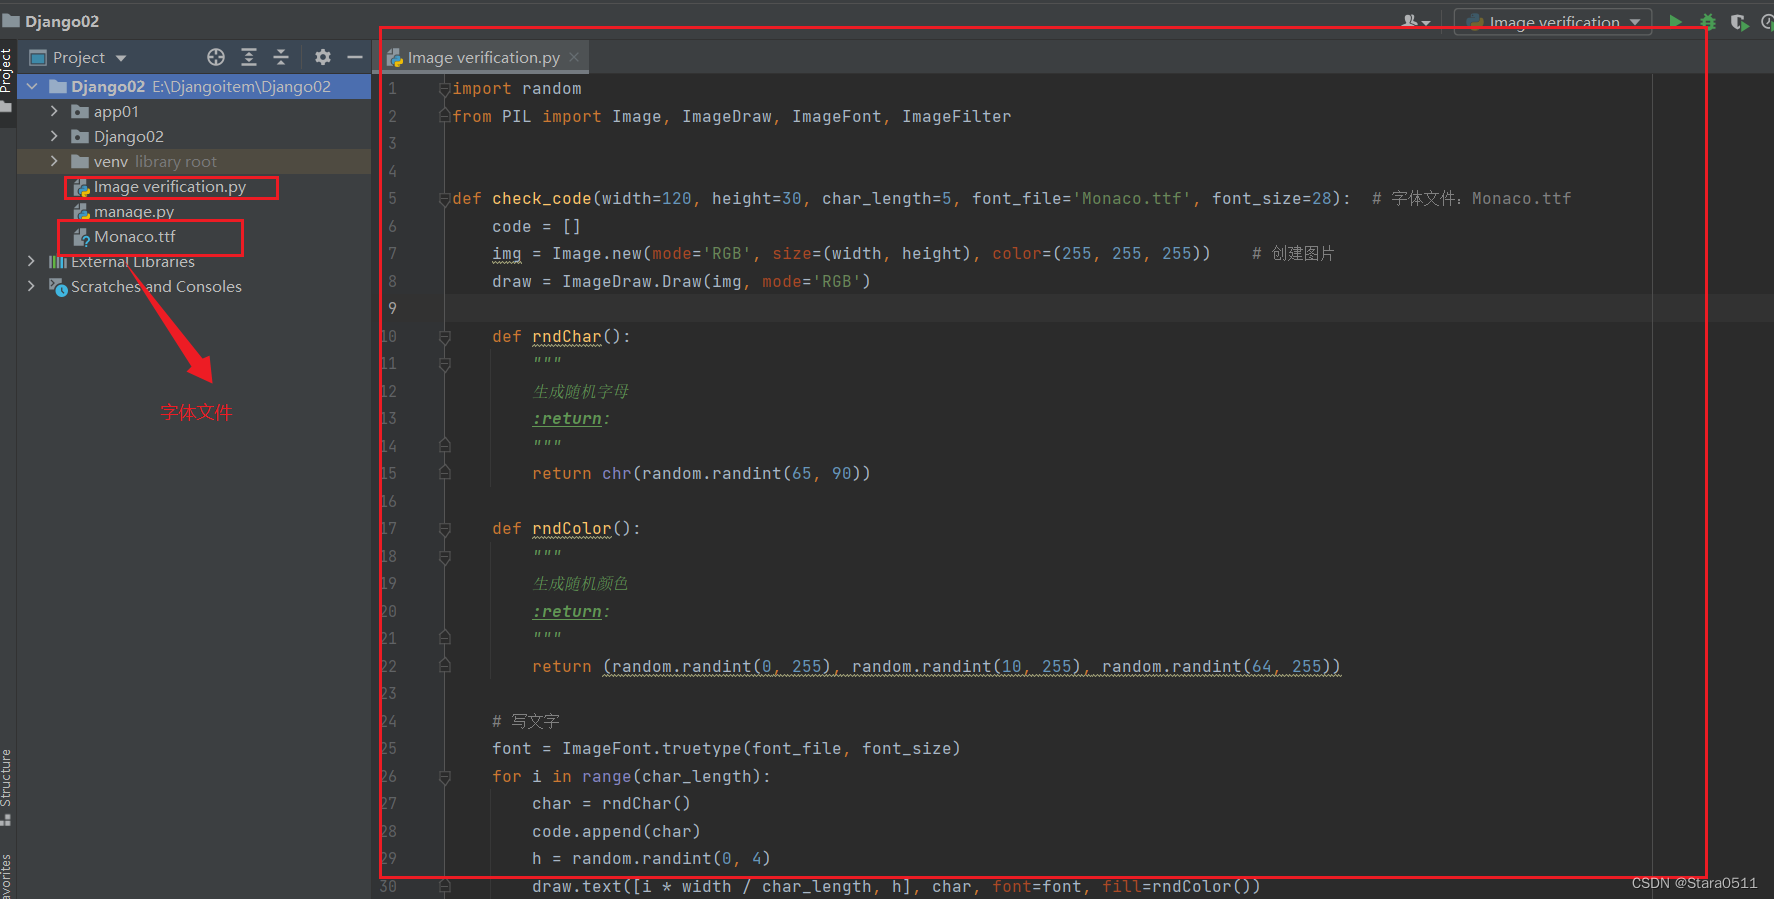Click the profiler clock icon at far right
Image resolution: width=1774 pixels, height=899 pixels.
pos(1767,21)
